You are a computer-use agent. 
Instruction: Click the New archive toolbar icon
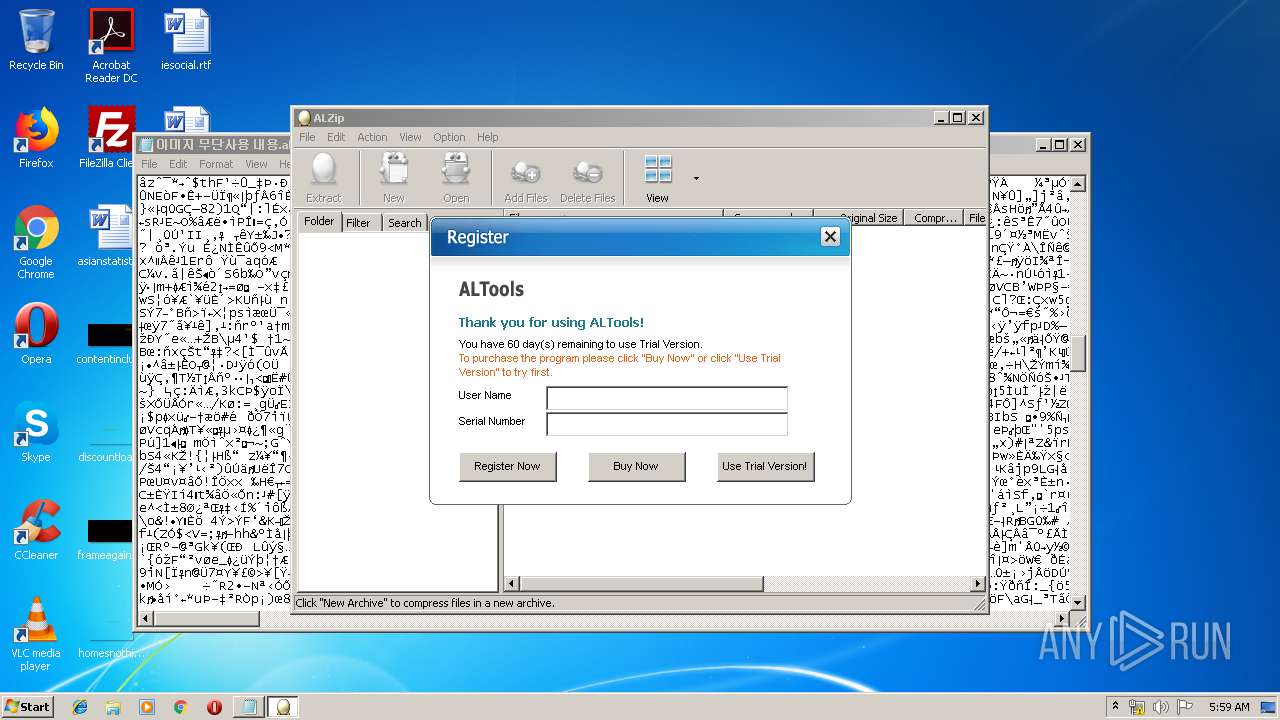(394, 179)
